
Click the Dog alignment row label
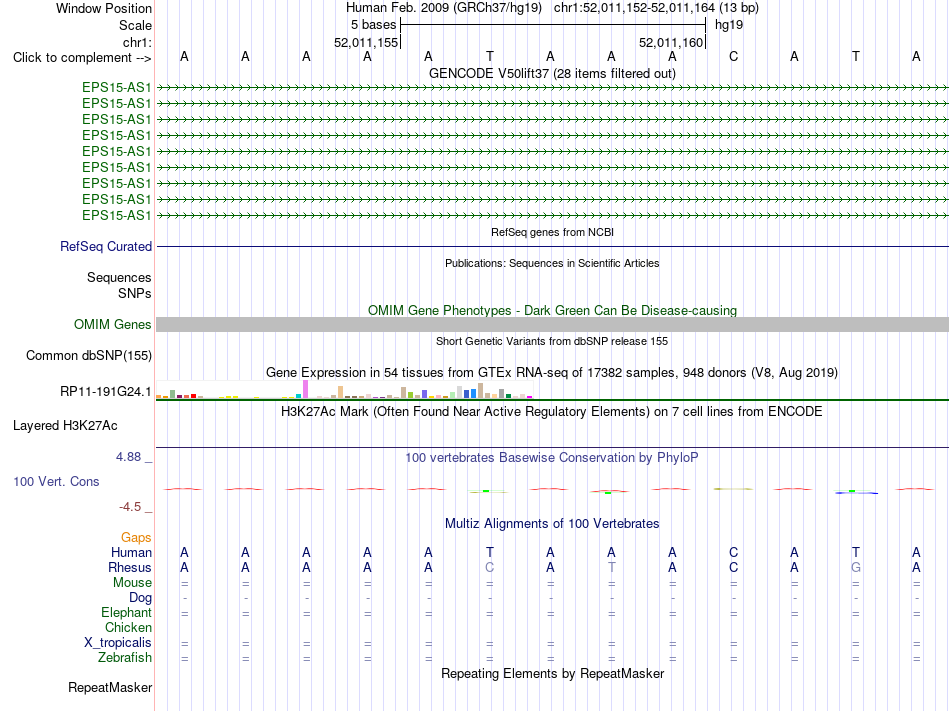(x=140, y=598)
